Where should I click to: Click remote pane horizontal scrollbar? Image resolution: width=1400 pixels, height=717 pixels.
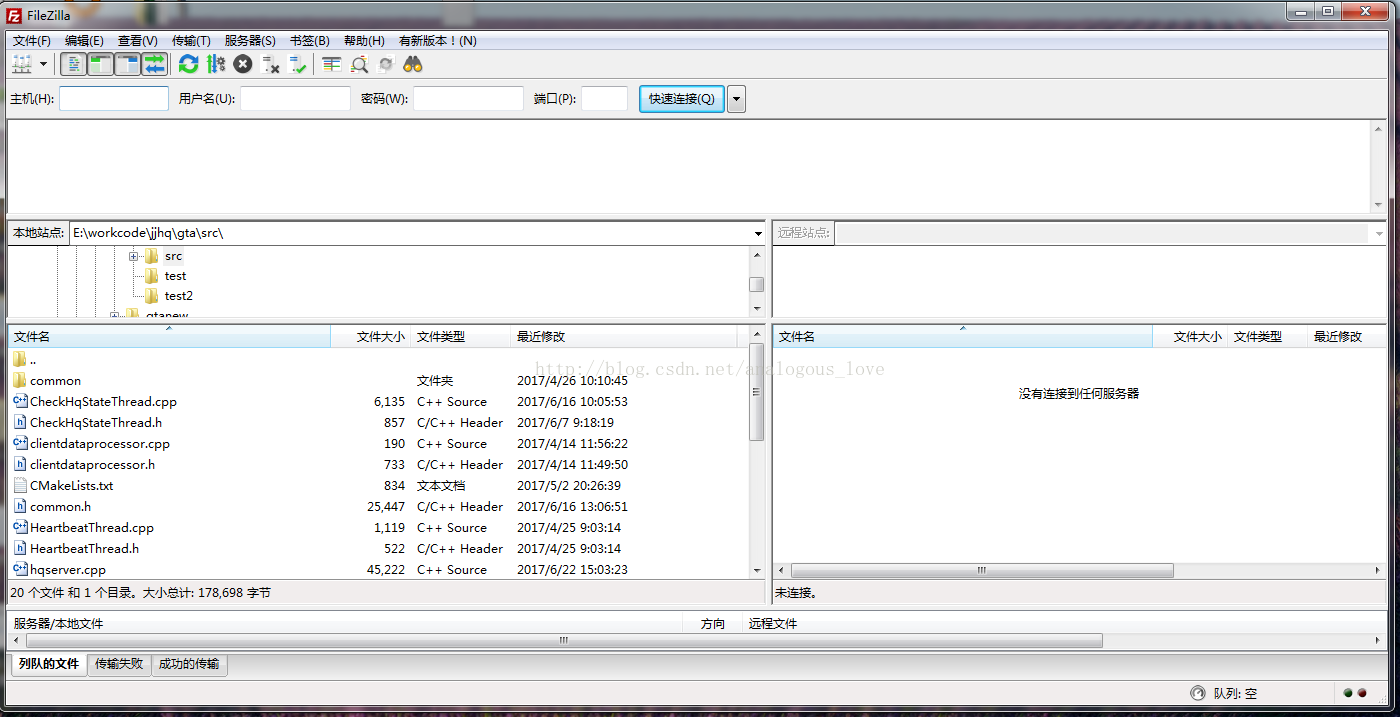pos(982,571)
